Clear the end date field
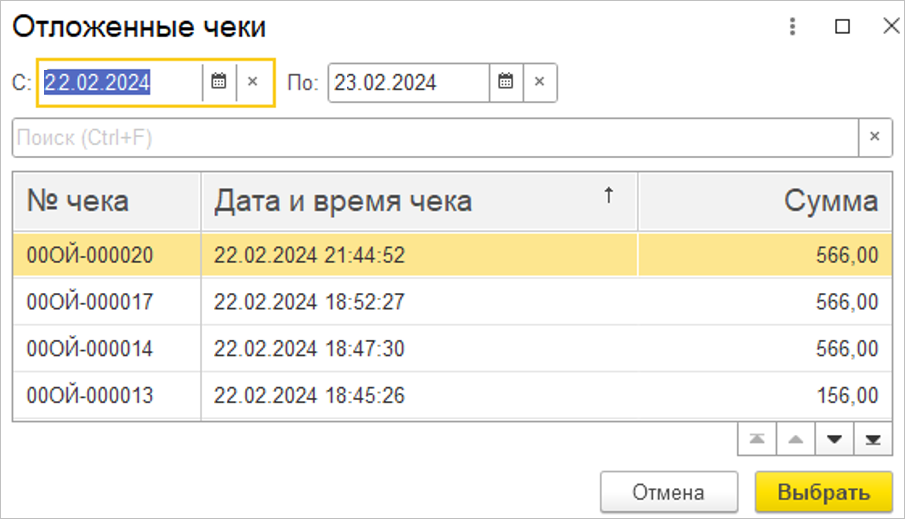Viewport: 905px width, 519px height. click(540, 82)
